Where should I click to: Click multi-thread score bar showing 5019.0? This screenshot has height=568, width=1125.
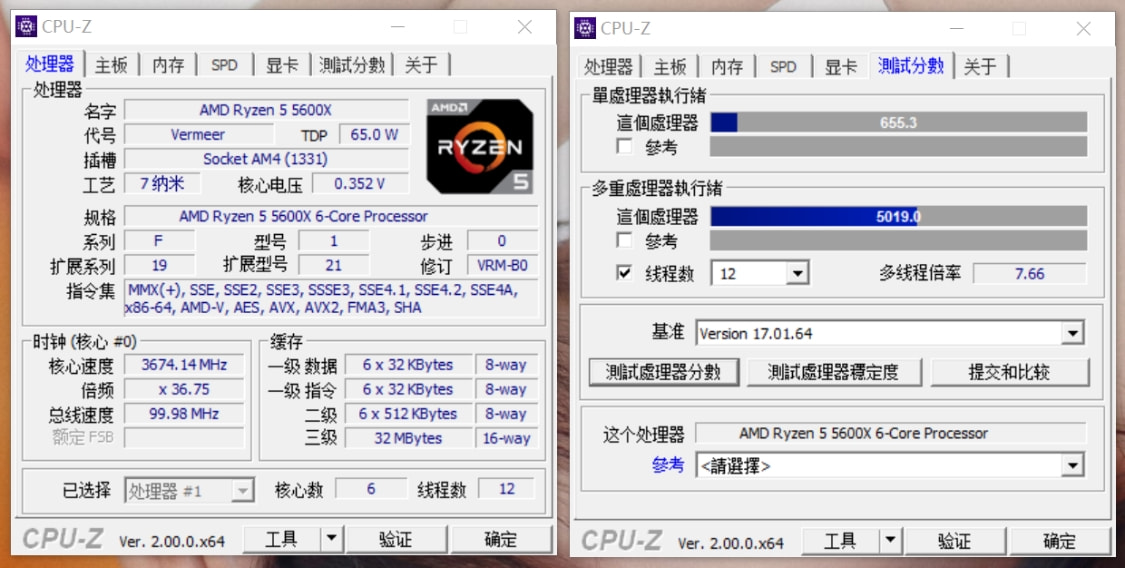[898, 216]
